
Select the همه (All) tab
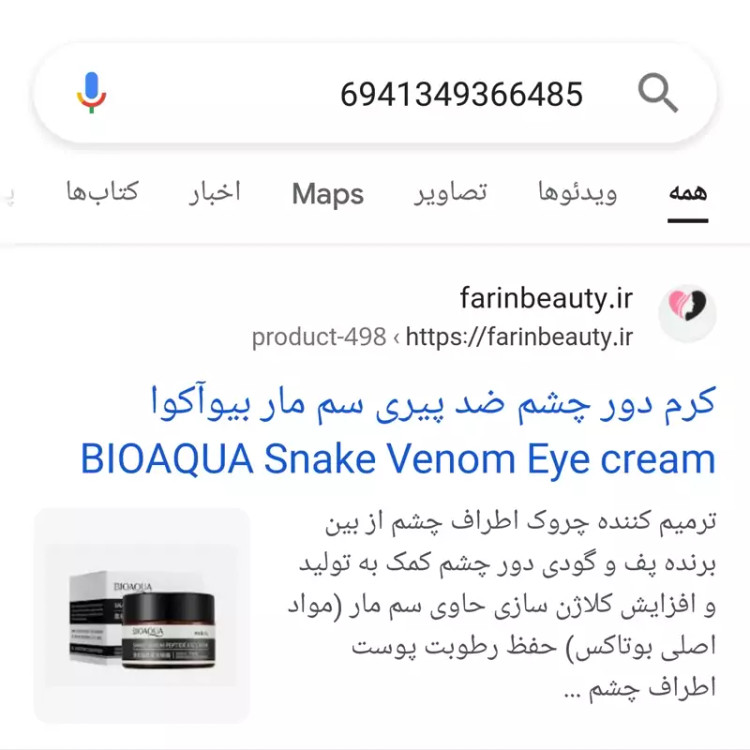[688, 193]
